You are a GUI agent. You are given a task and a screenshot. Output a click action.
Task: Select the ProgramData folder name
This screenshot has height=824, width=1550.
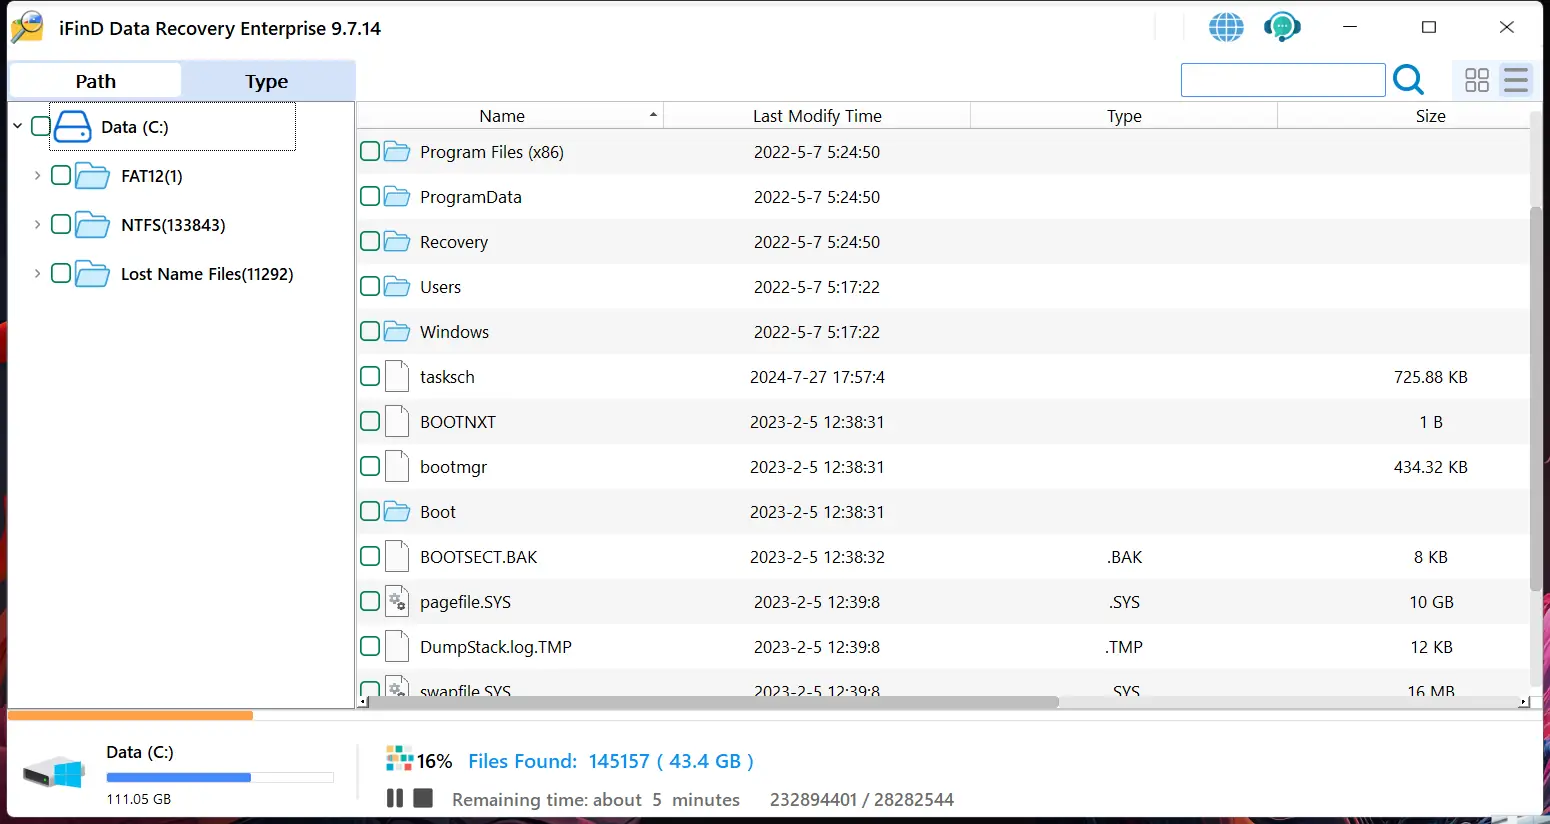(471, 197)
